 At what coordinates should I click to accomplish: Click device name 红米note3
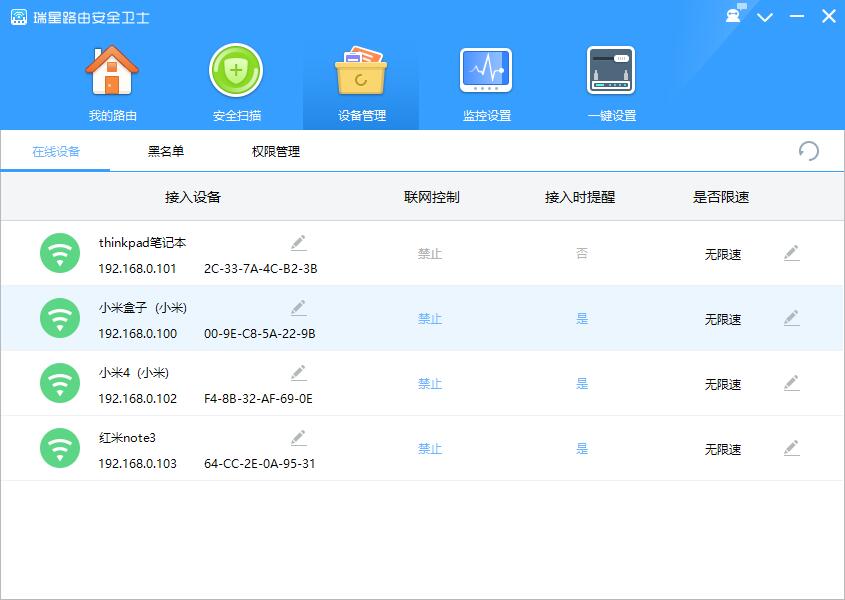(x=127, y=438)
